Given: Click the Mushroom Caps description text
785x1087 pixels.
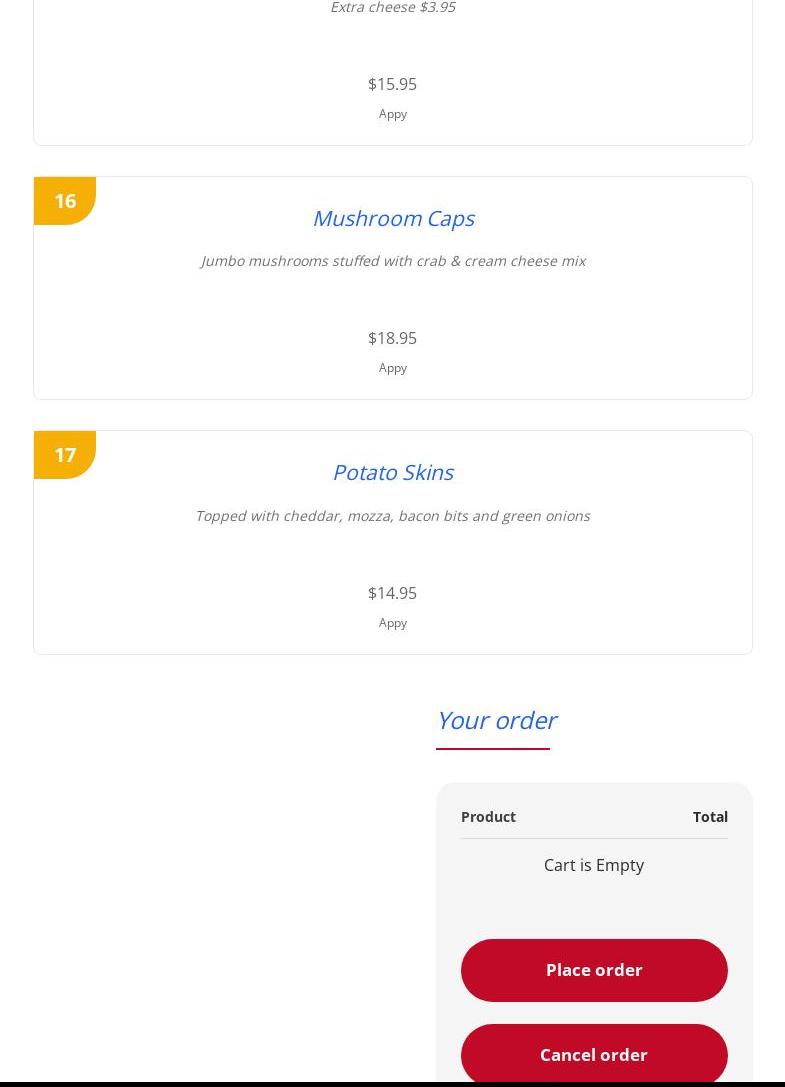Looking at the screenshot, I should pyautogui.click(x=393, y=261).
